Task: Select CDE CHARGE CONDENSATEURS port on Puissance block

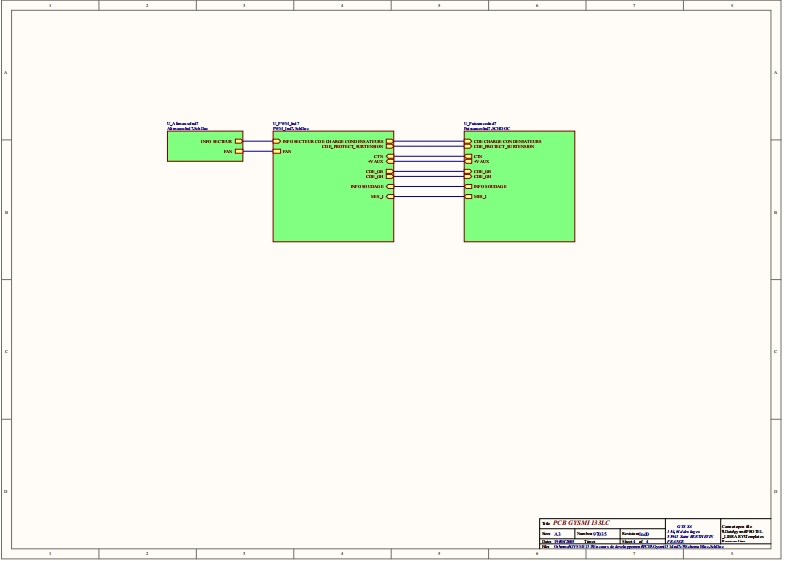Action: click(x=468, y=142)
